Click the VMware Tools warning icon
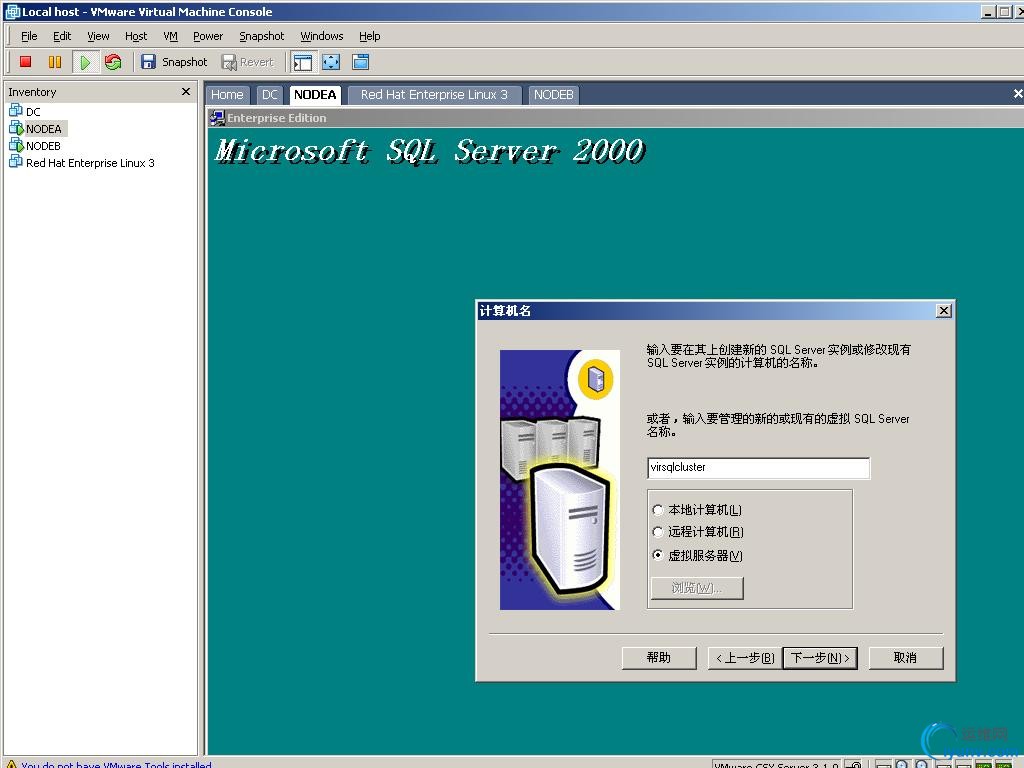Screen dimensions: 1024x768 click(x=11, y=764)
